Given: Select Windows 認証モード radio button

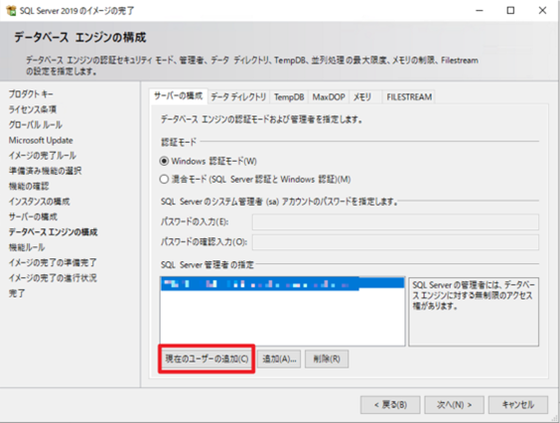Looking at the screenshot, I should click(x=164, y=161).
